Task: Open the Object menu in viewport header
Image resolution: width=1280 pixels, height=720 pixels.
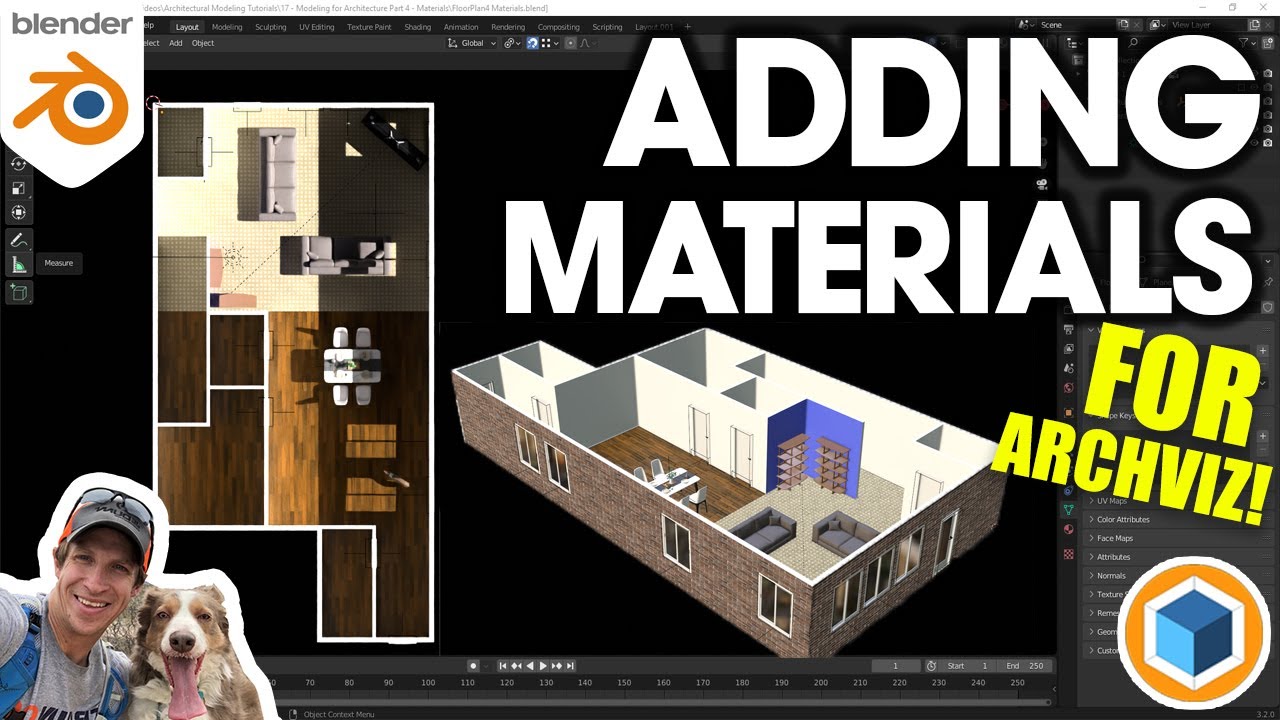Action: click(203, 43)
